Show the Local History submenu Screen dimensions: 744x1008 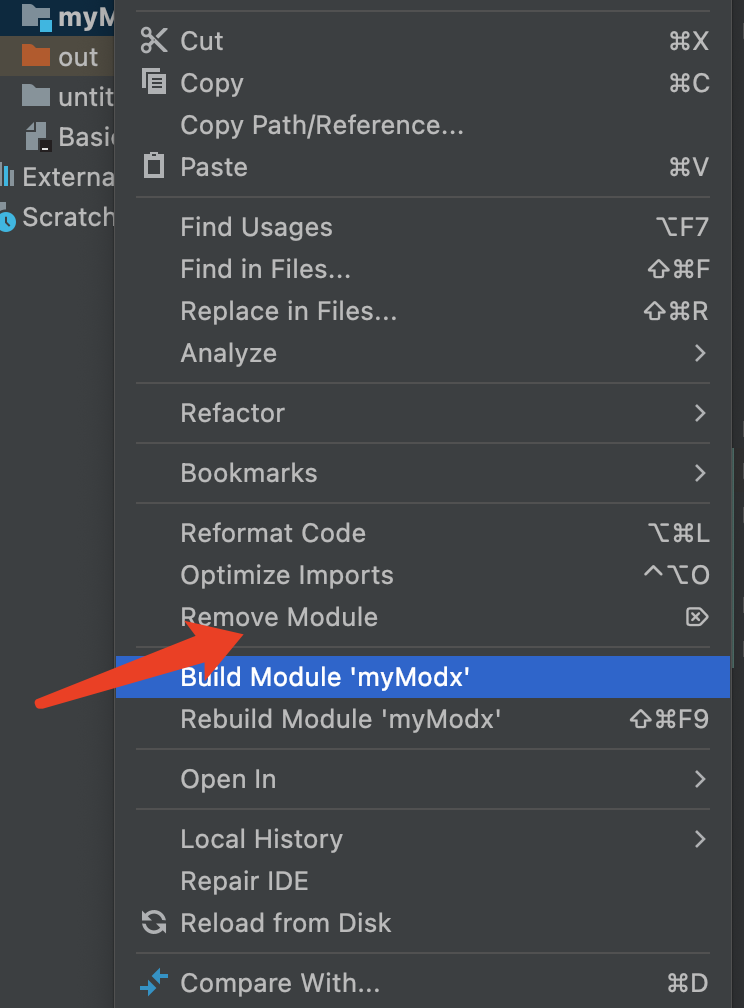click(x=699, y=839)
